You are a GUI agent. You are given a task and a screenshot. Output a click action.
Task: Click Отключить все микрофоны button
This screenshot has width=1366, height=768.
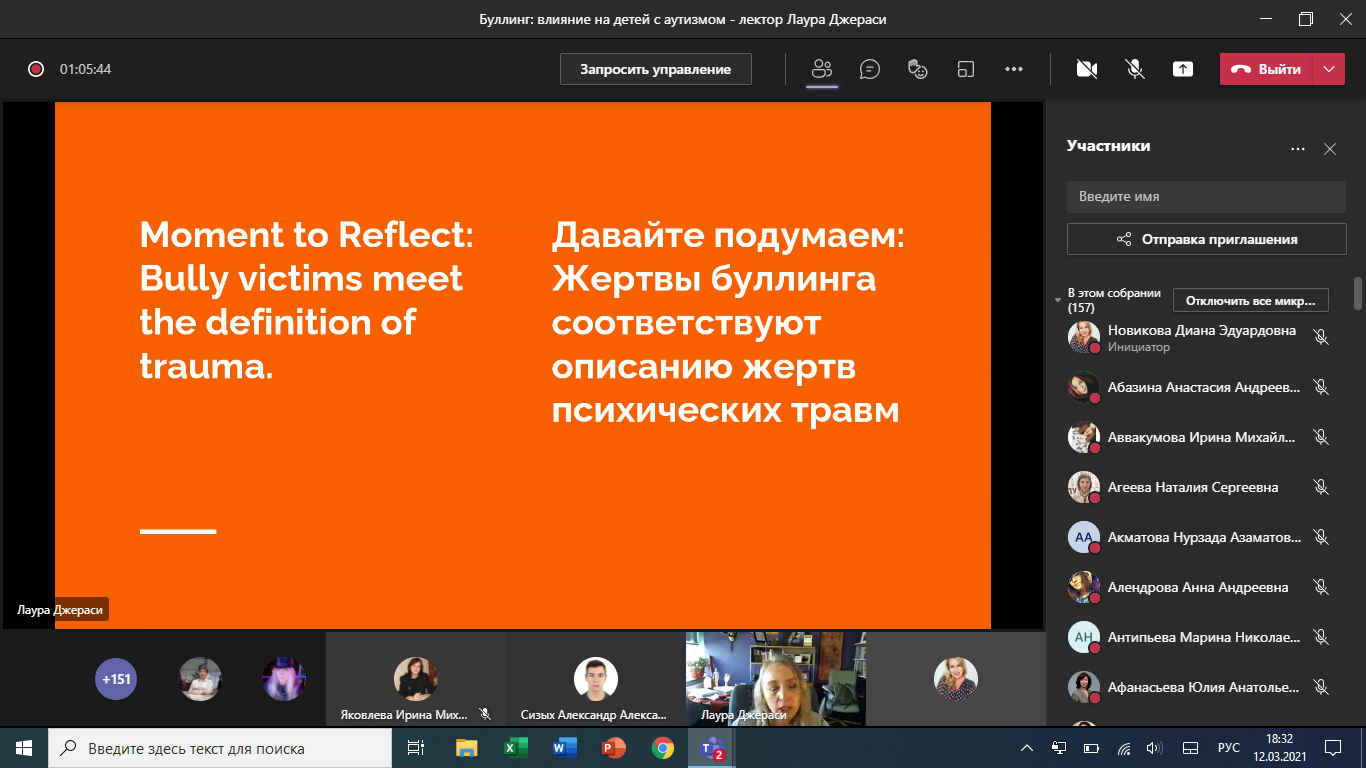[x=1250, y=300]
